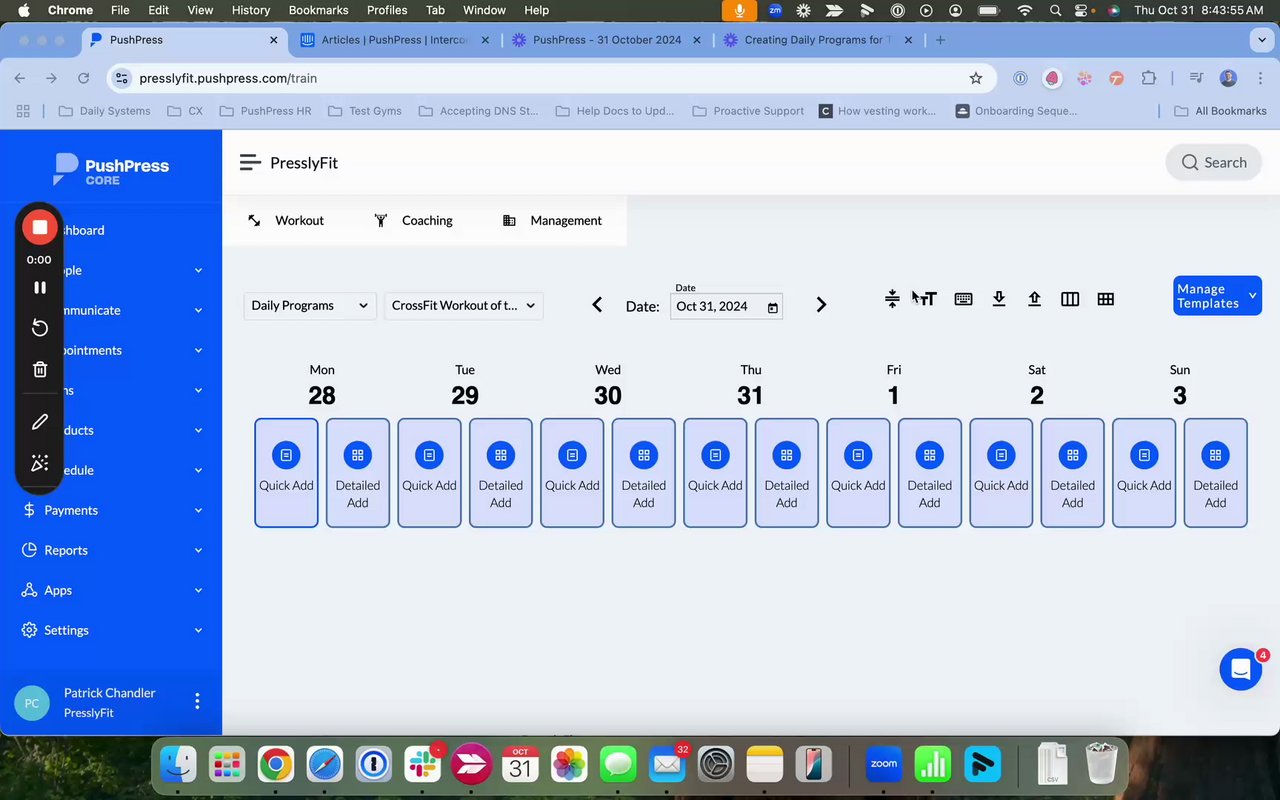This screenshot has width=1280, height=800.
Task: Switch to the Workout tab
Action: [x=286, y=220]
